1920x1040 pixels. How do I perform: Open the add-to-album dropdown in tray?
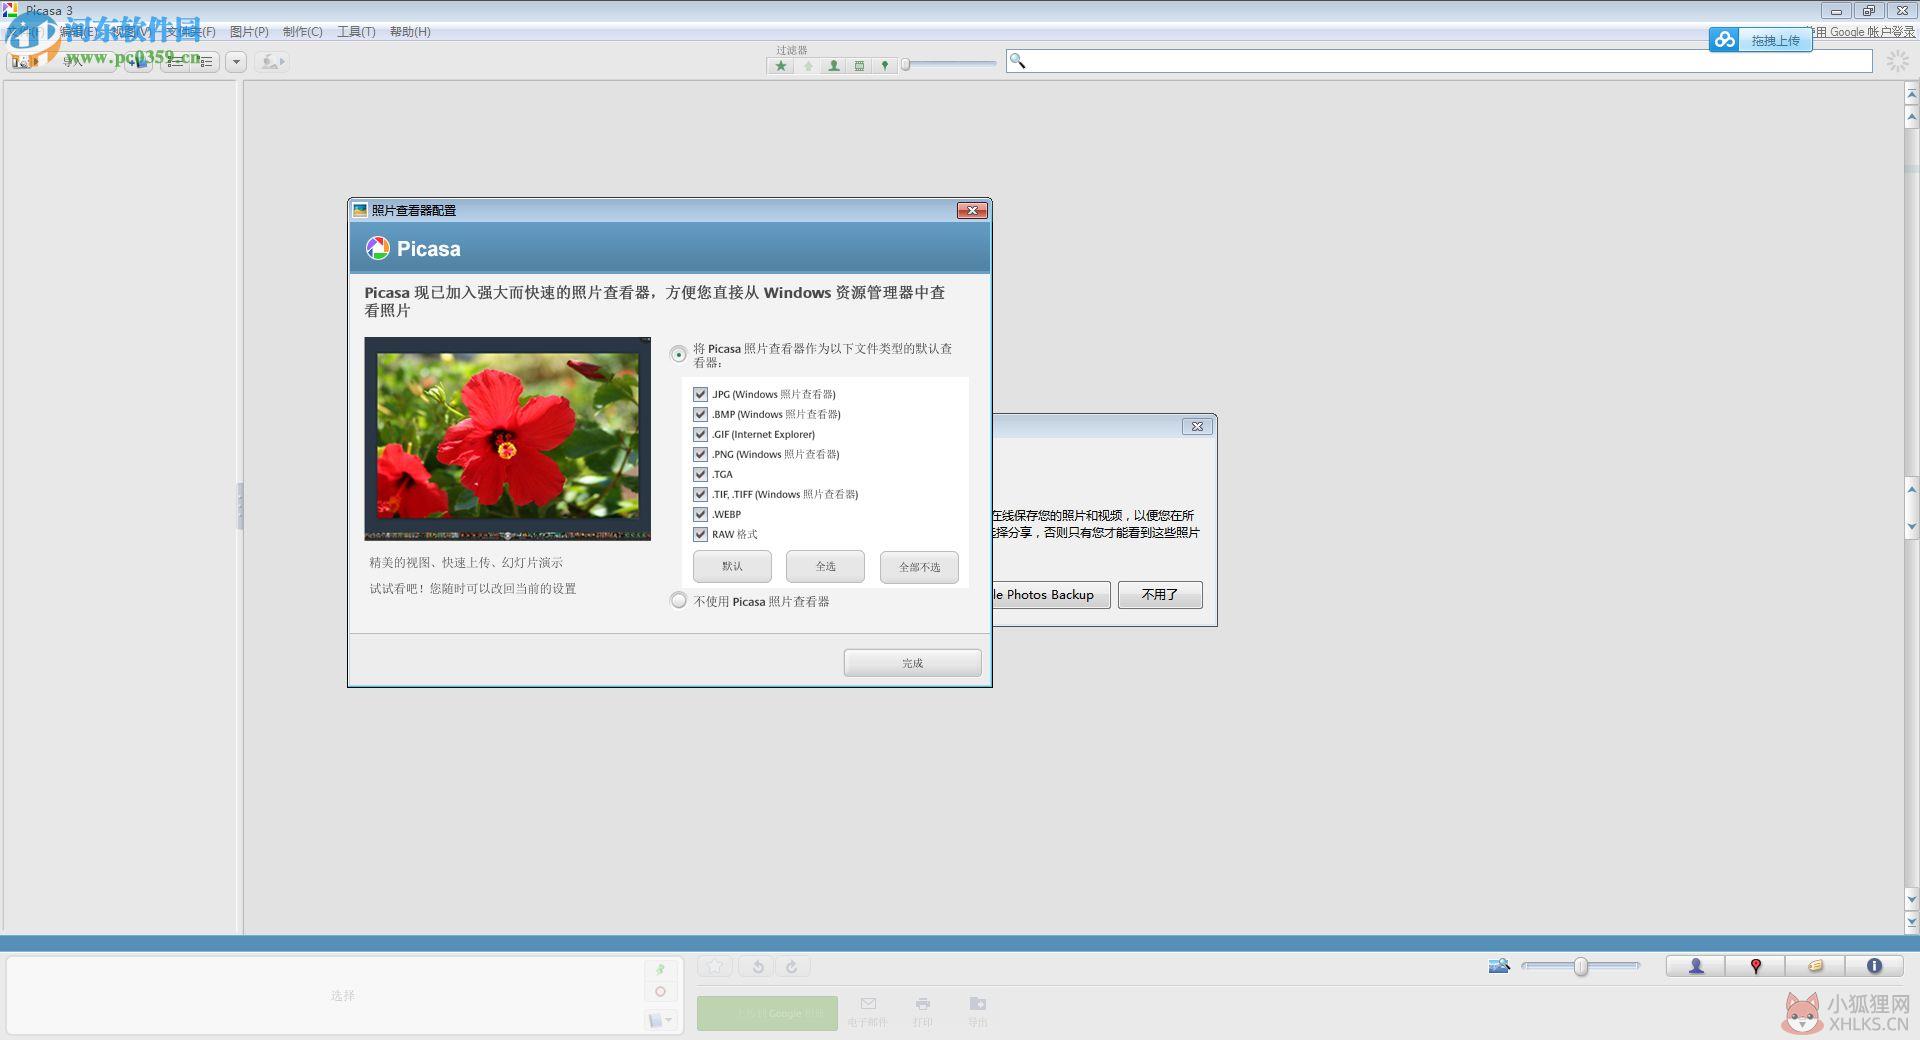660,1020
